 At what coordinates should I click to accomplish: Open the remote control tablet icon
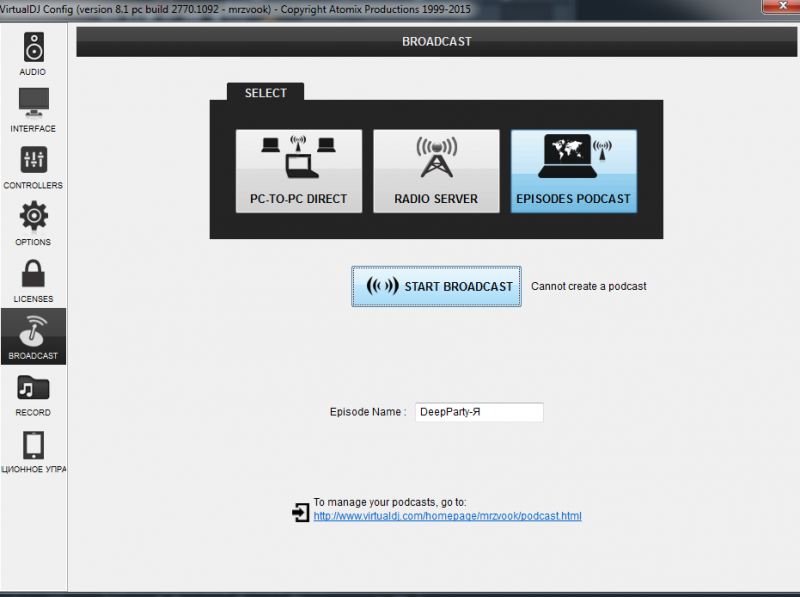(34, 445)
